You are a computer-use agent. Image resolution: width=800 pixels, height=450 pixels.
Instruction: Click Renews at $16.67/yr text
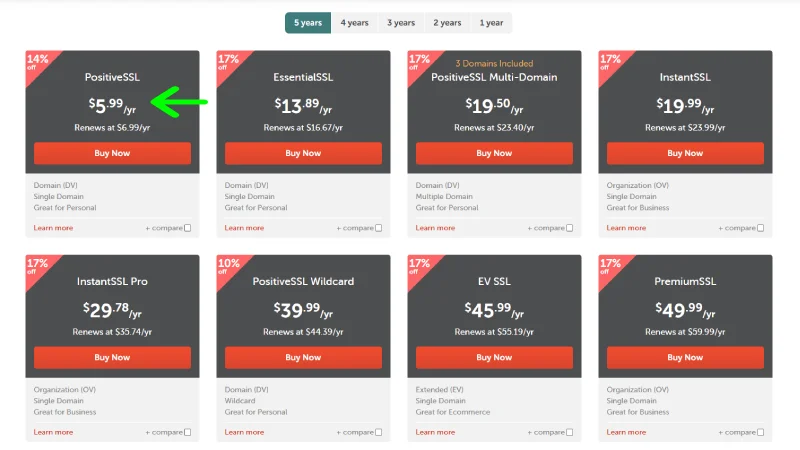(303, 128)
